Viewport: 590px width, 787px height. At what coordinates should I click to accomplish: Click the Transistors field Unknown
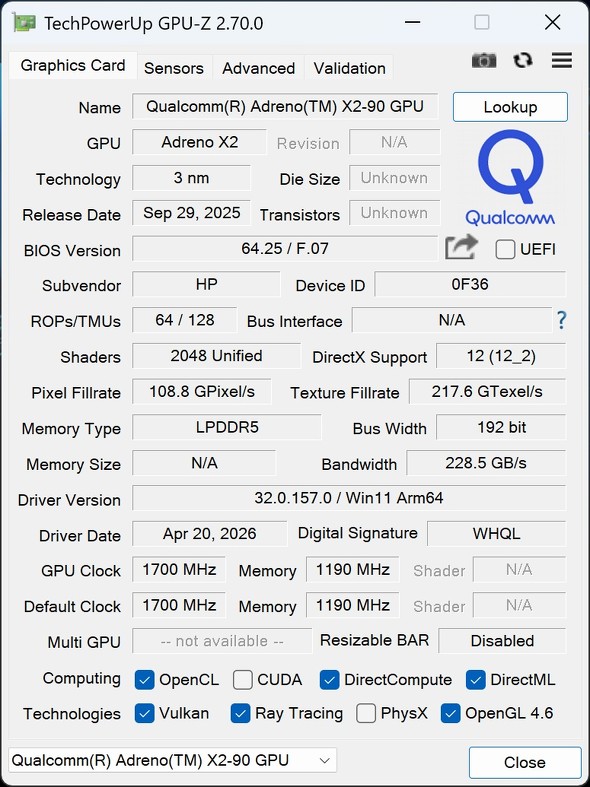(394, 213)
